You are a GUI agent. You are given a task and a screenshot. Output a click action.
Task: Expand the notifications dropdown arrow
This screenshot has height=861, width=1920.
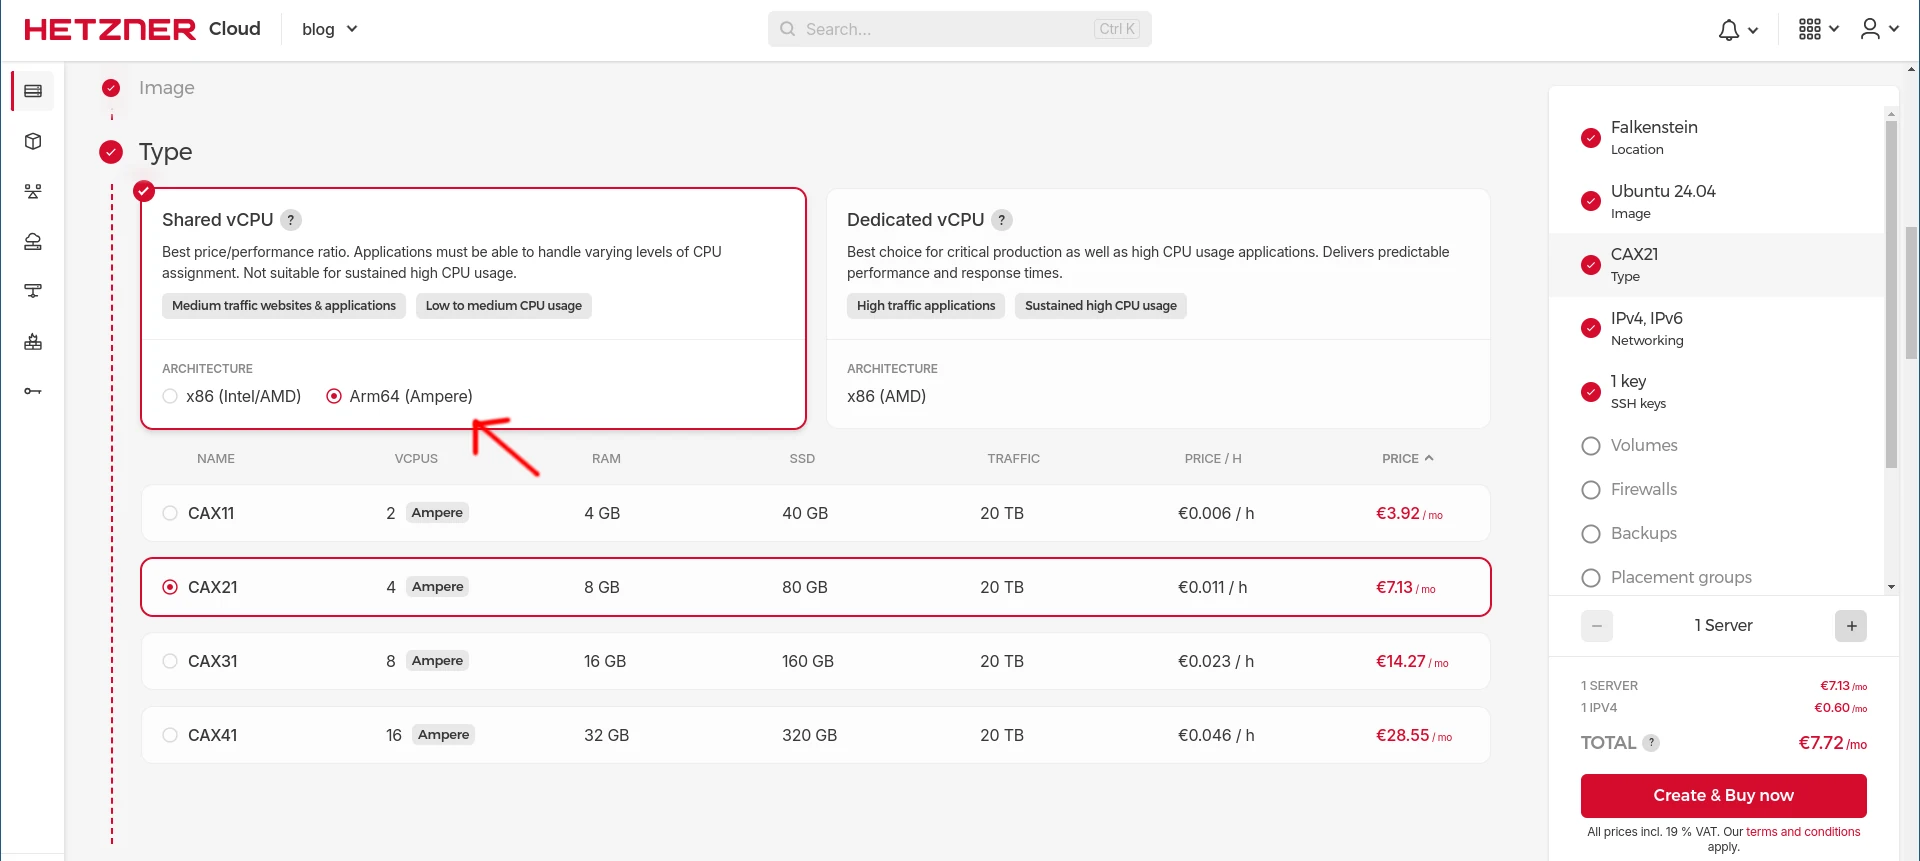(x=1753, y=31)
